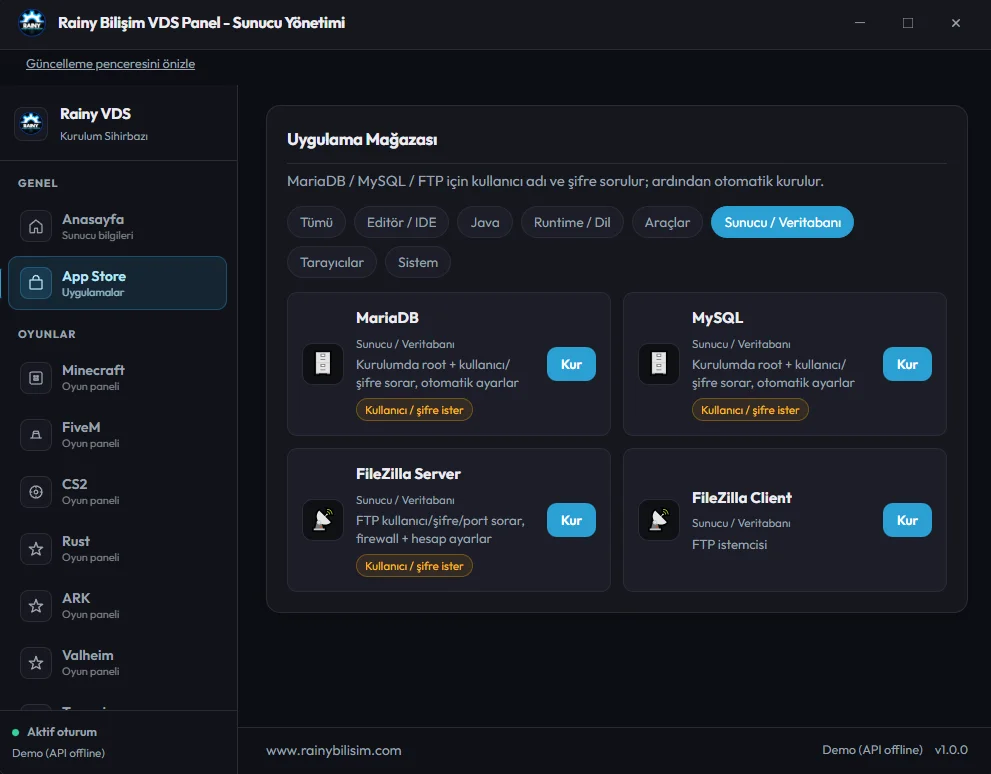Click the sidebar Demo (API offline) session text
This screenshot has width=991, height=774.
[59, 753]
